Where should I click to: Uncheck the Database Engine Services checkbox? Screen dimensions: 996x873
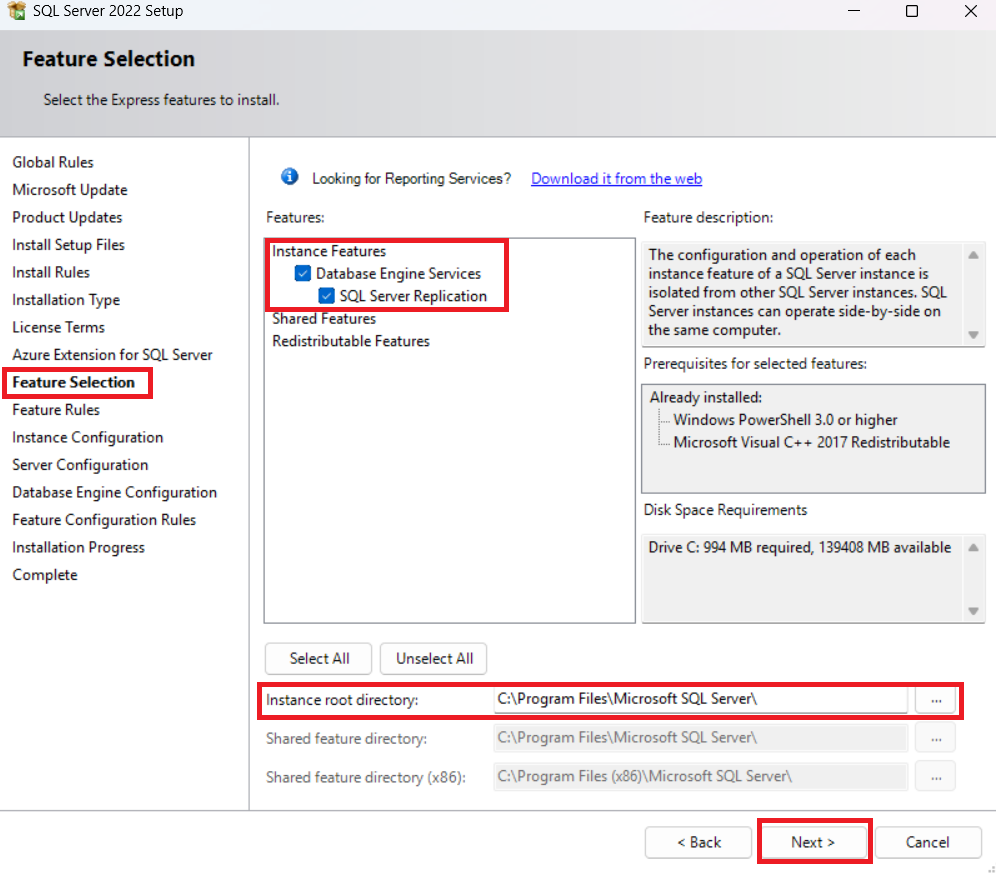tap(302, 273)
